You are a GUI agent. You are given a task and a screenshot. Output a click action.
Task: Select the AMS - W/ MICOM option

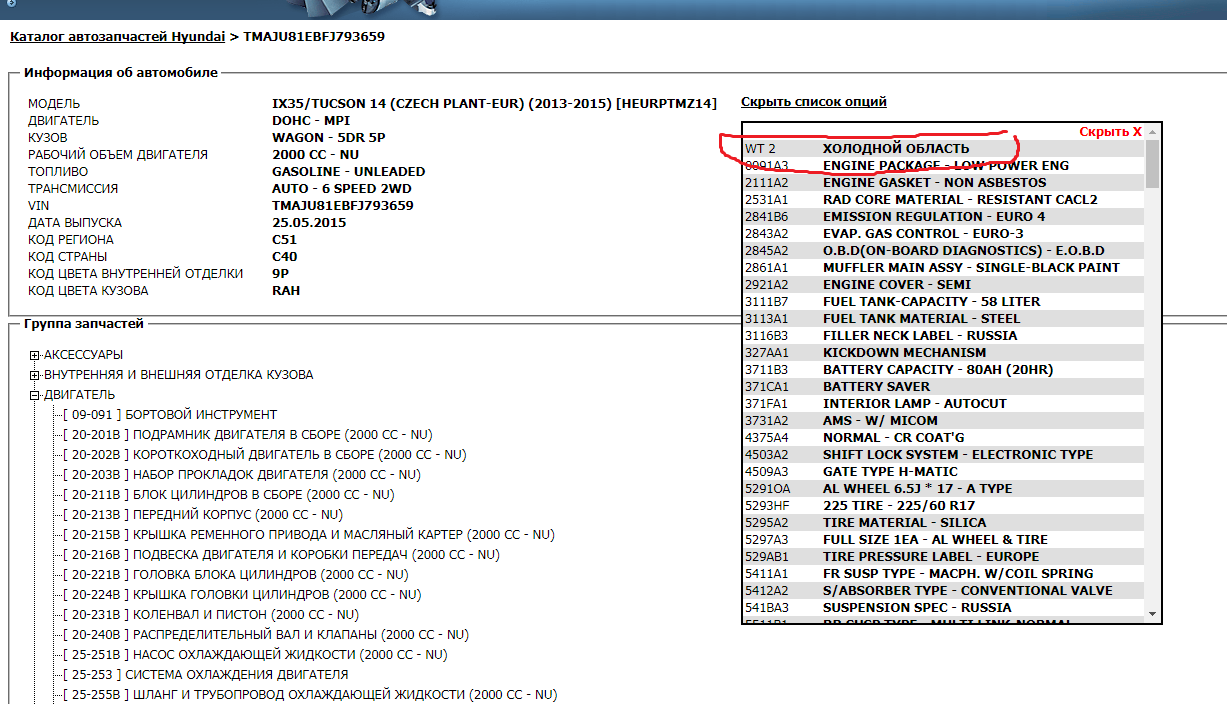click(944, 421)
